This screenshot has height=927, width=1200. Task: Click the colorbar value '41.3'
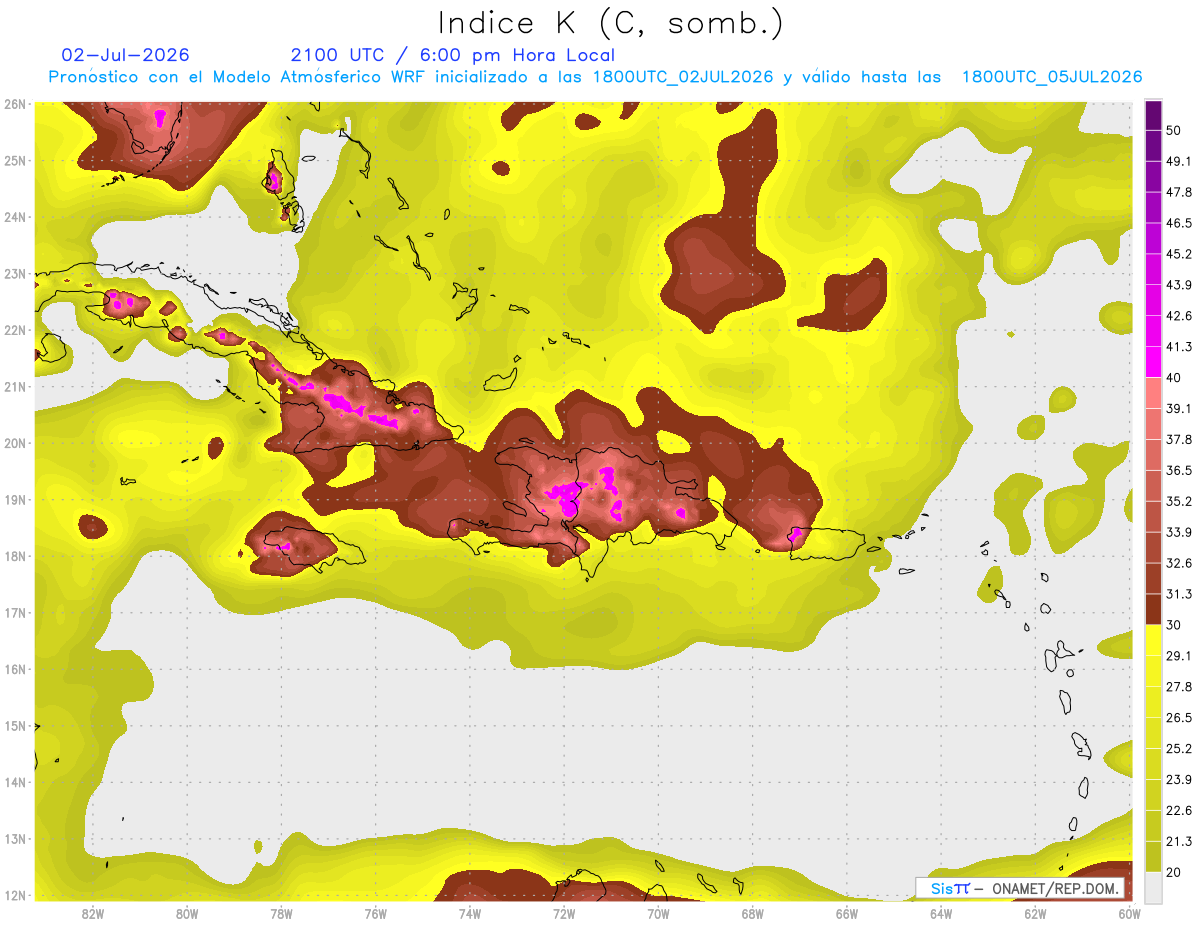(1179, 347)
